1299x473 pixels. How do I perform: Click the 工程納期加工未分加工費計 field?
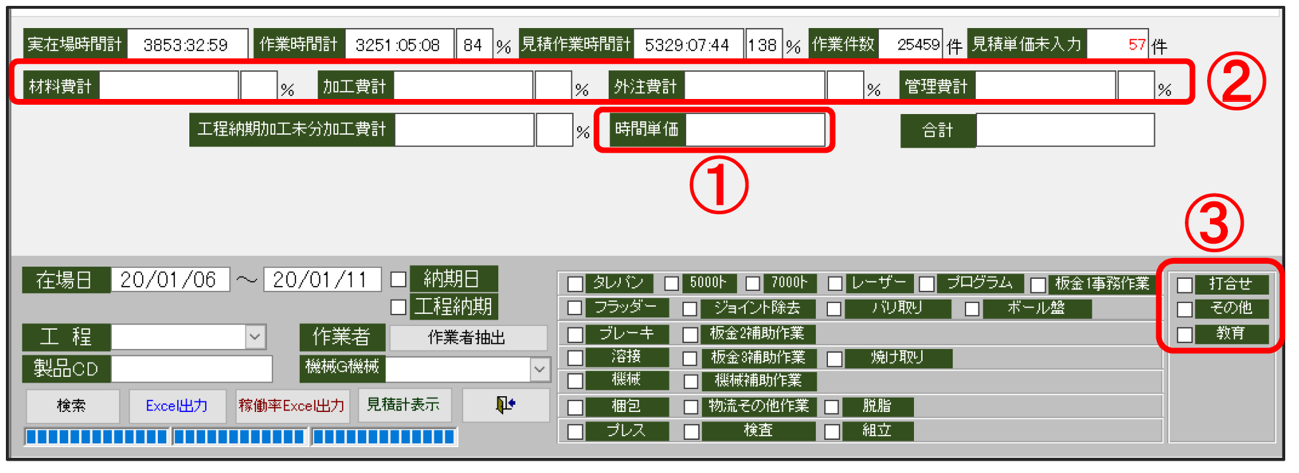pos(464,130)
